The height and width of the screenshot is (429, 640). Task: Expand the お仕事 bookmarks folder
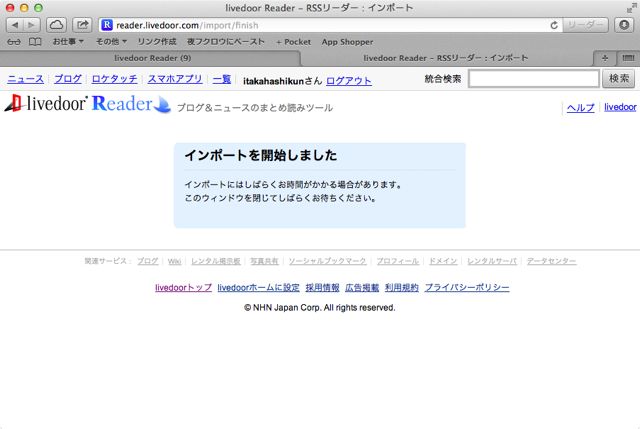(68, 42)
